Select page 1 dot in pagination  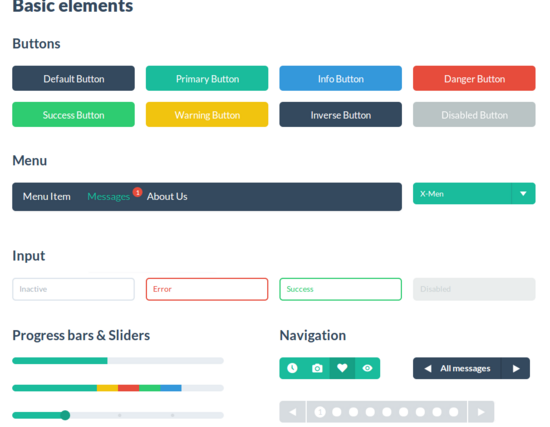[x=320, y=412]
